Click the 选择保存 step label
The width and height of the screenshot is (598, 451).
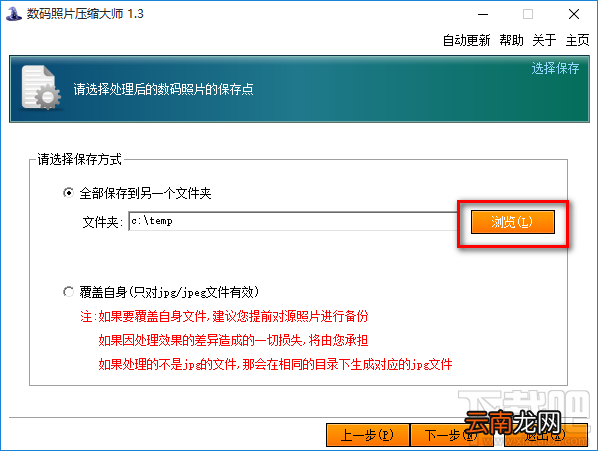(x=555, y=69)
